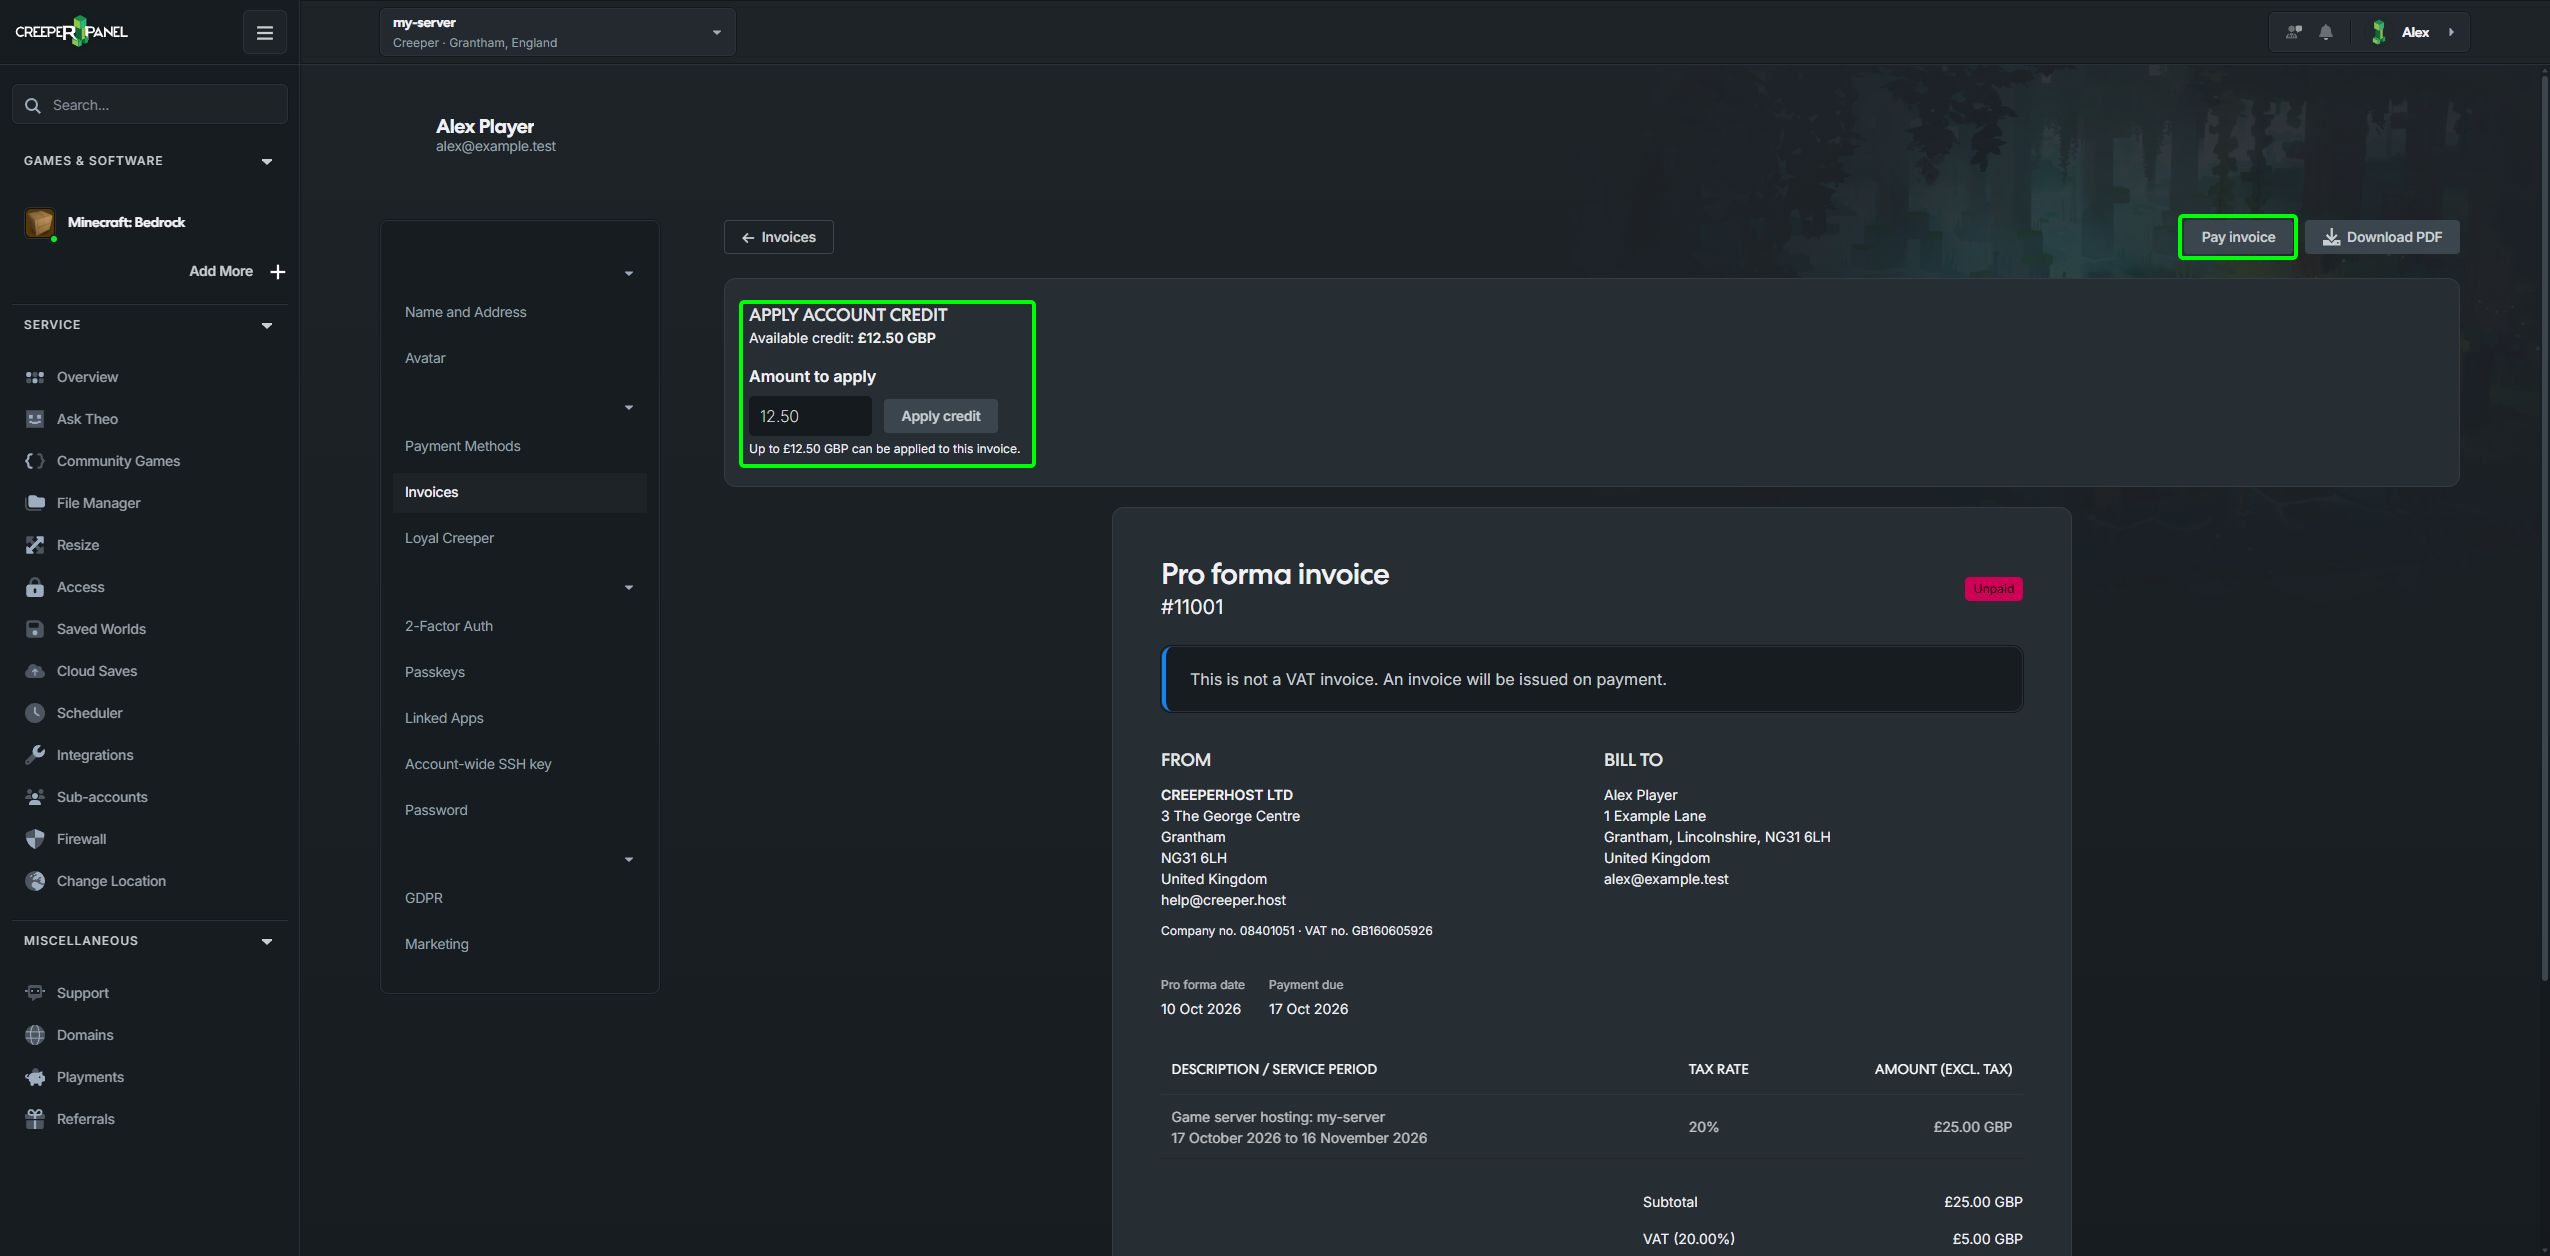Open the Alex account menu

coord(2414,32)
